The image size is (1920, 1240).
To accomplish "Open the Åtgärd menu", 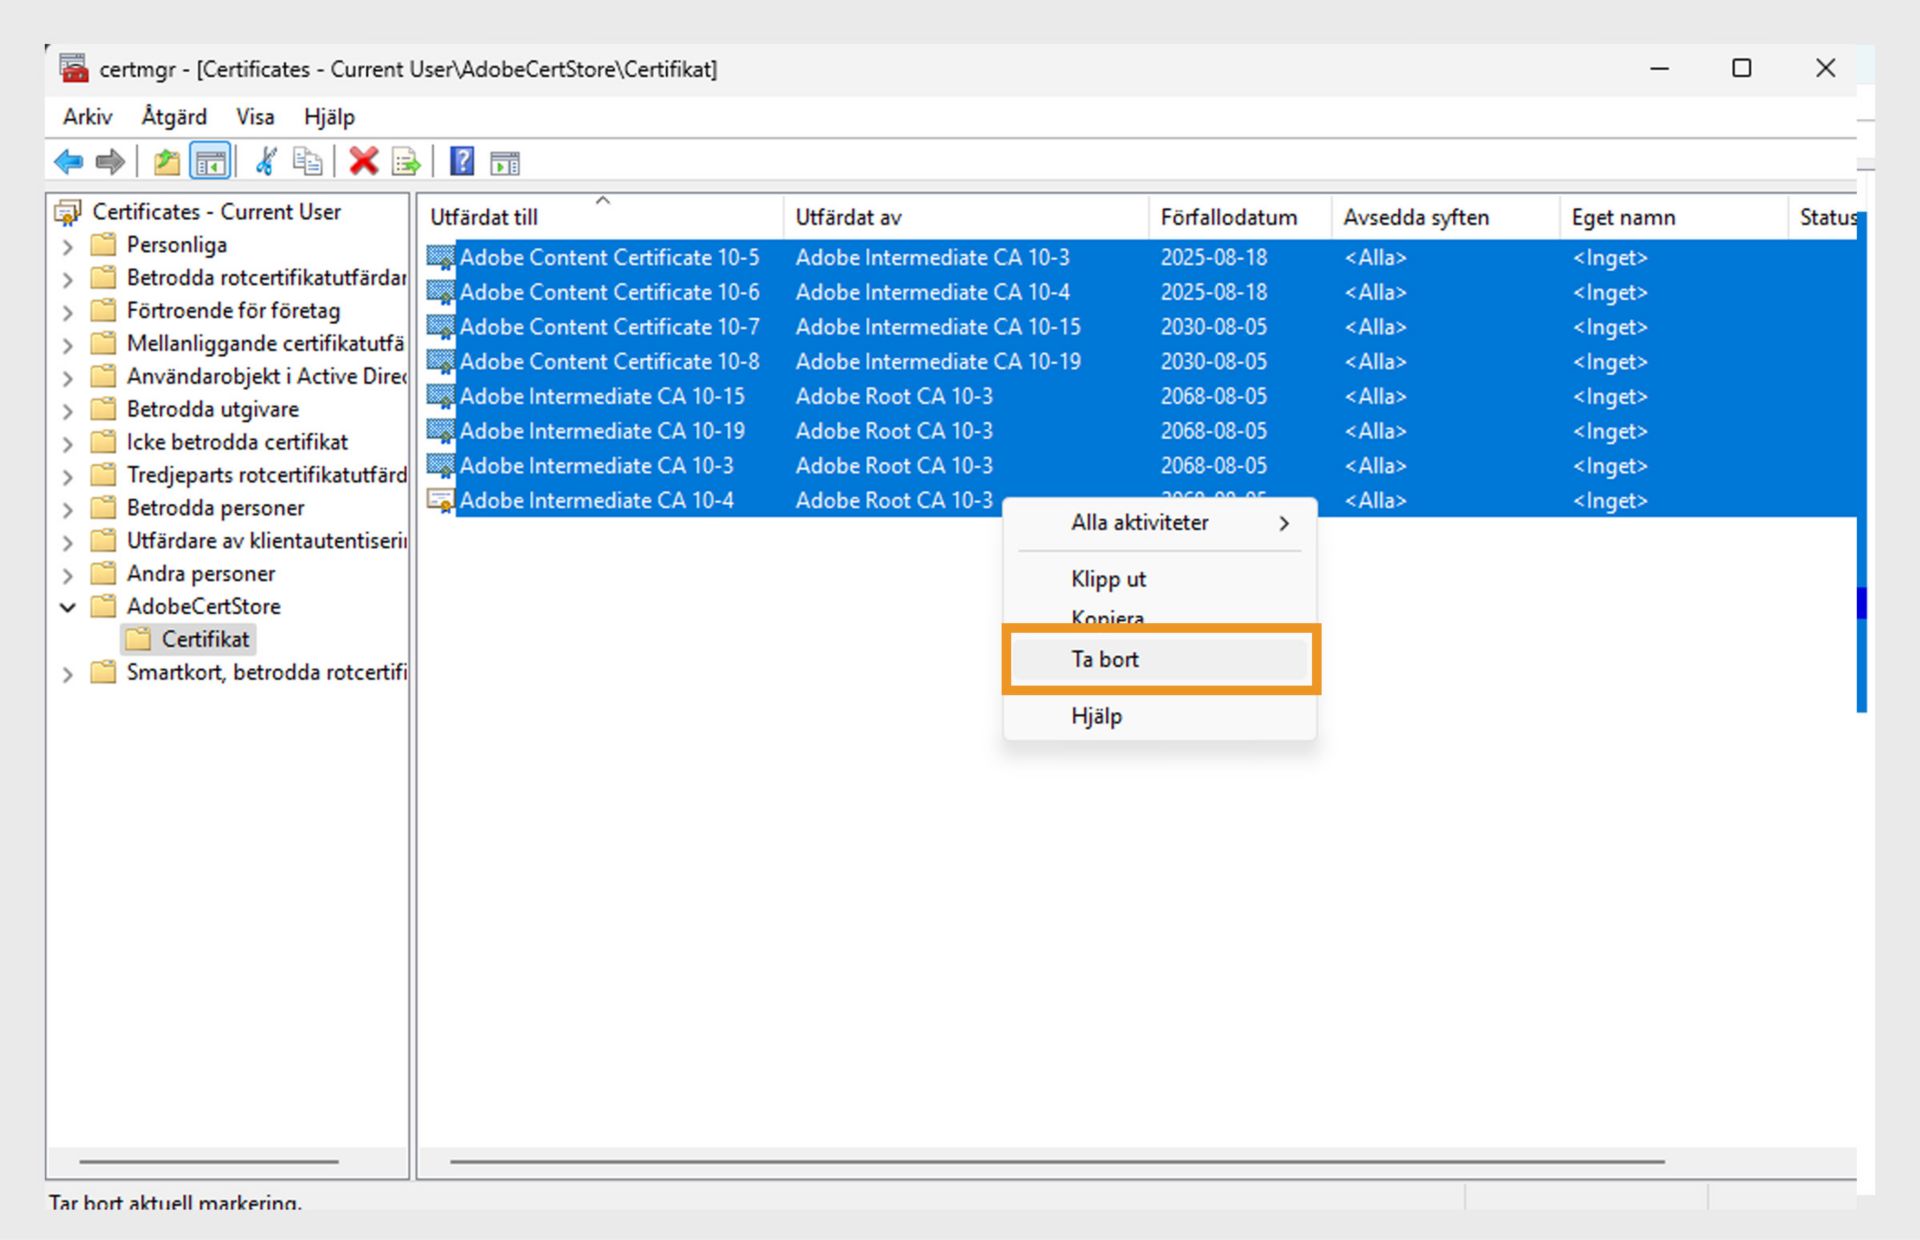I will click(x=174, y=117).
